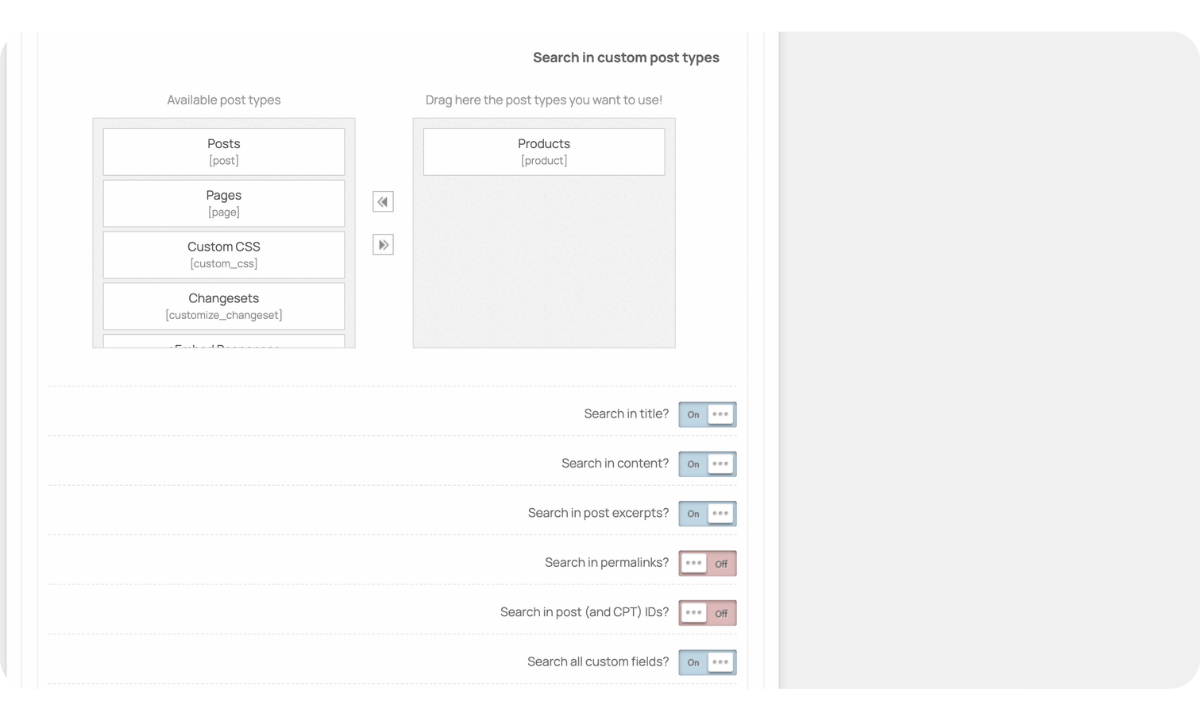Click the Available post types label

(x=224, y=100)
